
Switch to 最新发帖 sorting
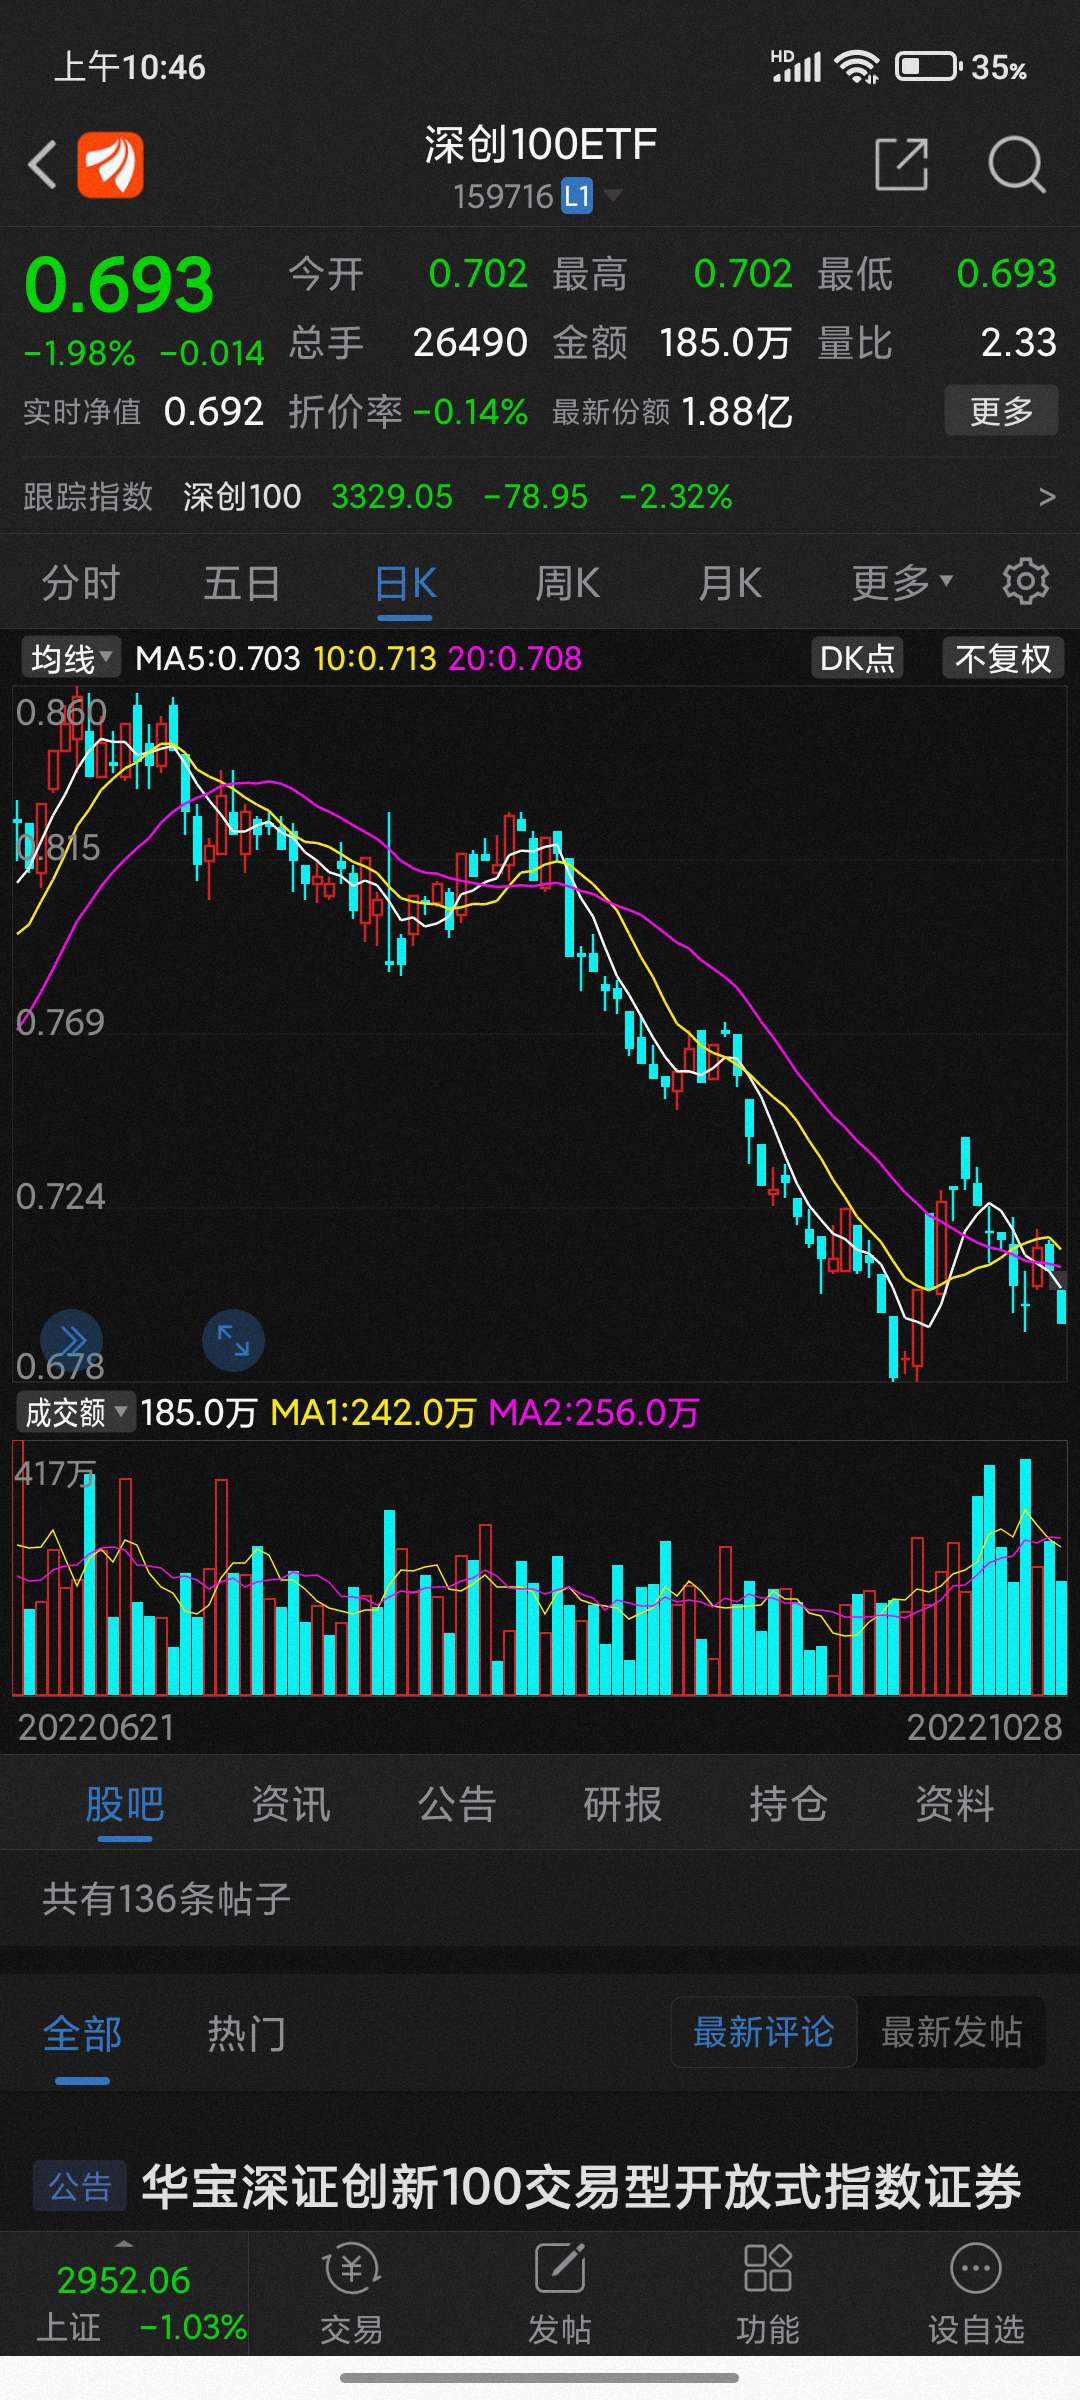click(x=951, y=2031)
